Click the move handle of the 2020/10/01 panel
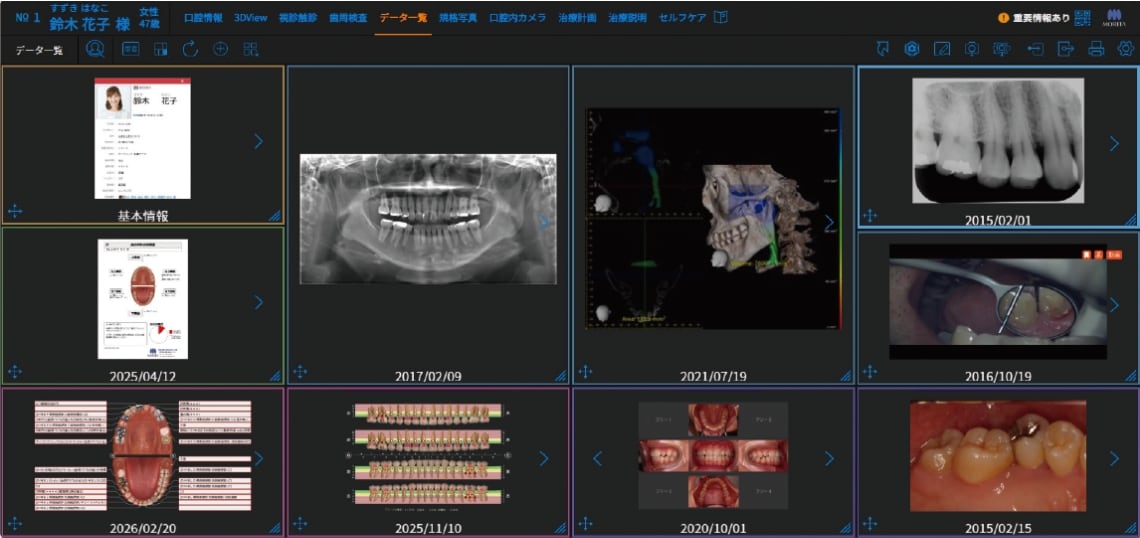The height and width of the screenshot is (538, 1140). coord(585,523)
